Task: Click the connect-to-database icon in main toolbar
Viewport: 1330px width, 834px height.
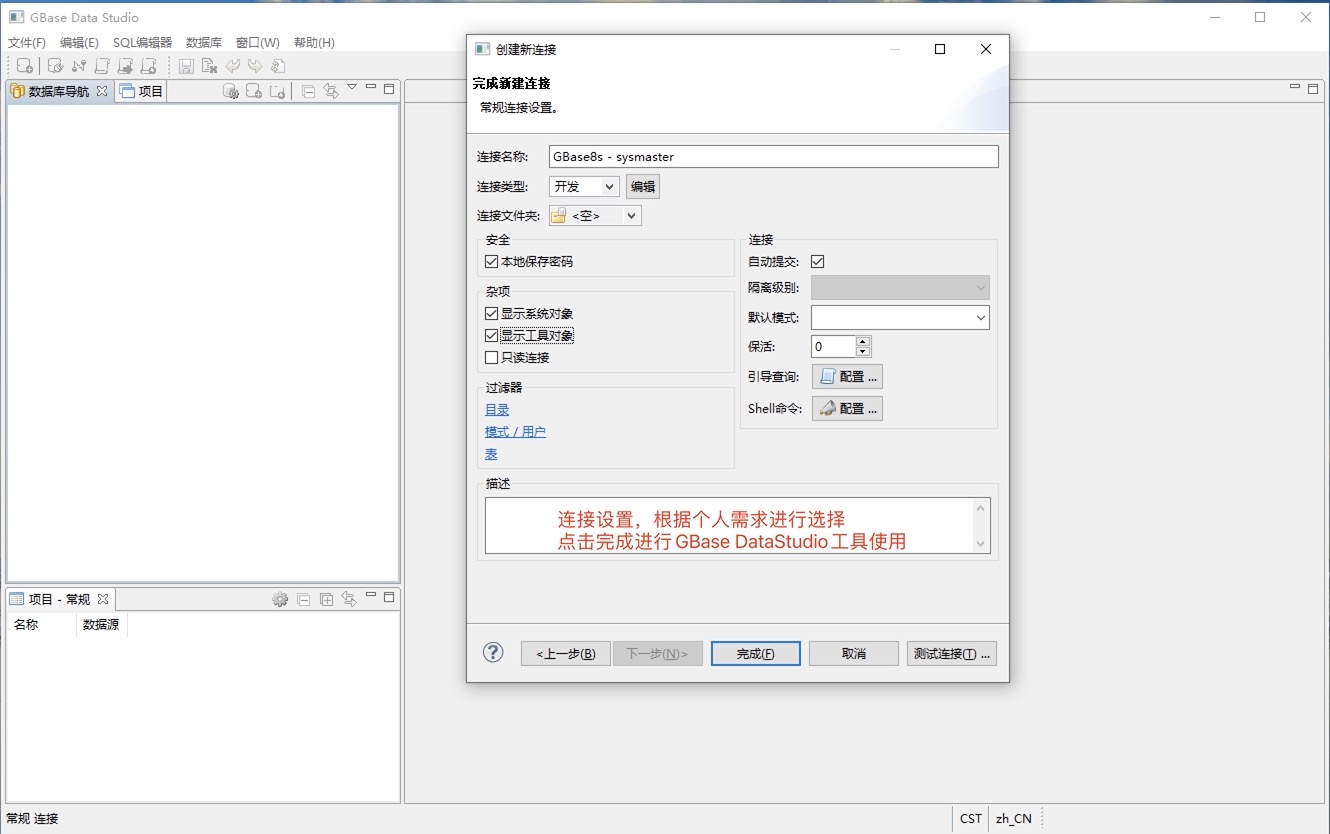Action: (56, 66)
